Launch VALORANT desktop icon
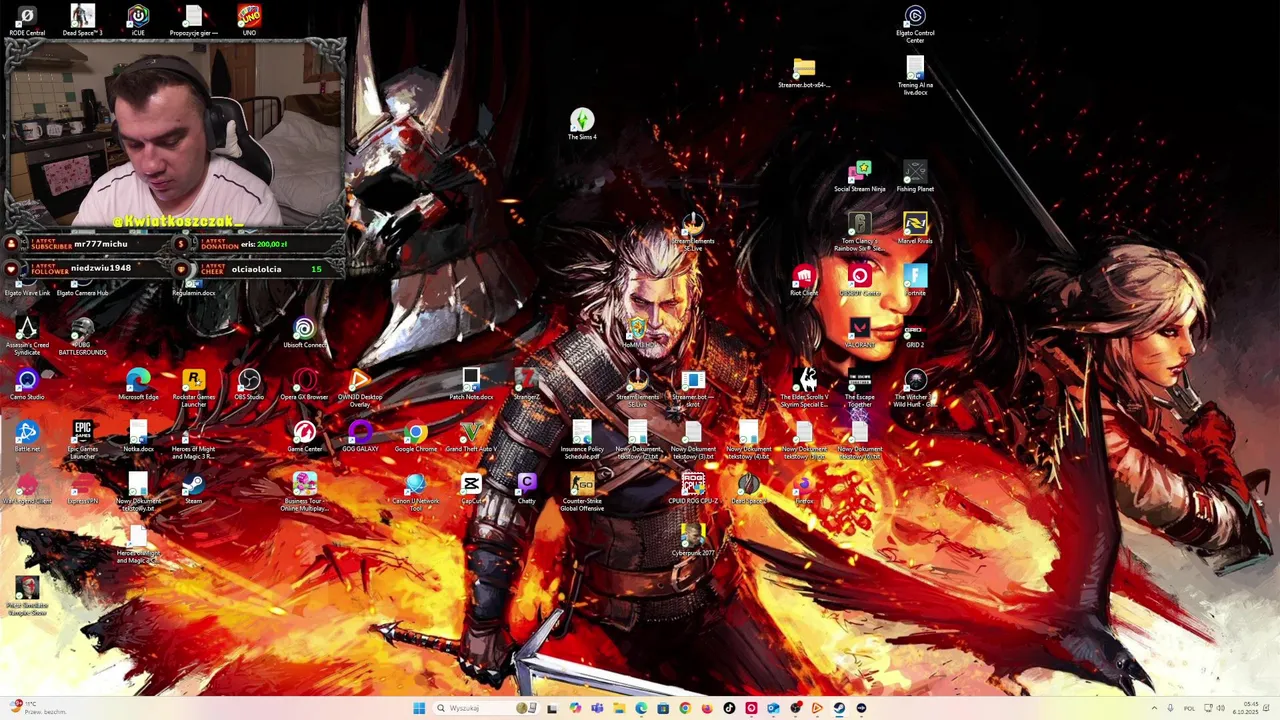 coord(860,333)
